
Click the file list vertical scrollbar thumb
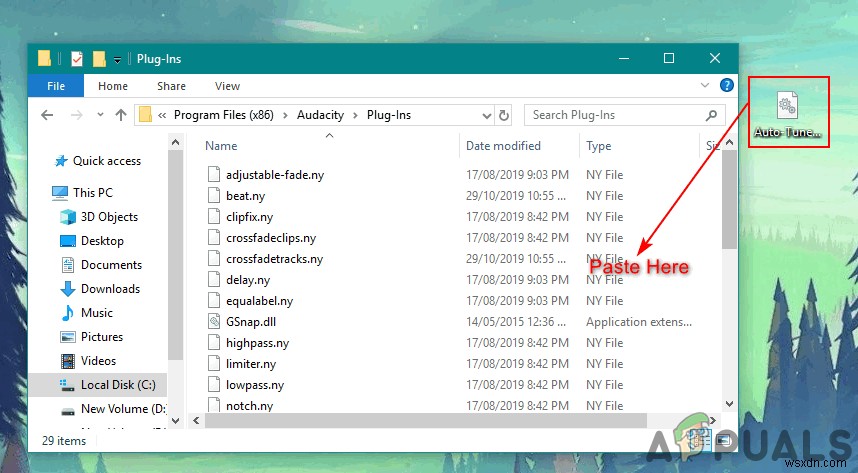click(x=729, y=199)
